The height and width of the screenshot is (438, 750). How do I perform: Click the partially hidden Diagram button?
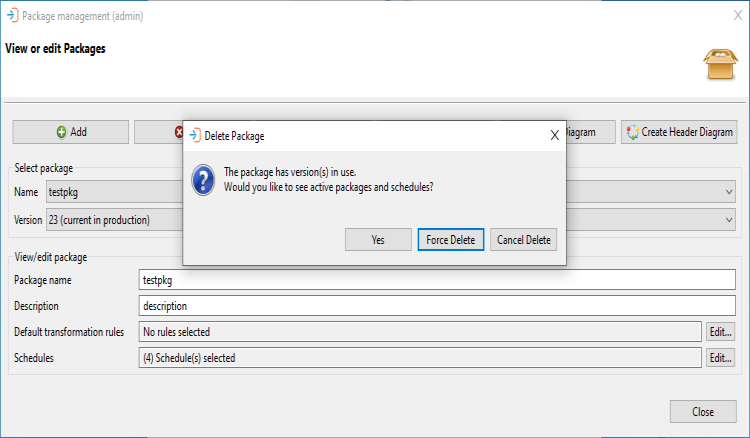coord(591,132)
